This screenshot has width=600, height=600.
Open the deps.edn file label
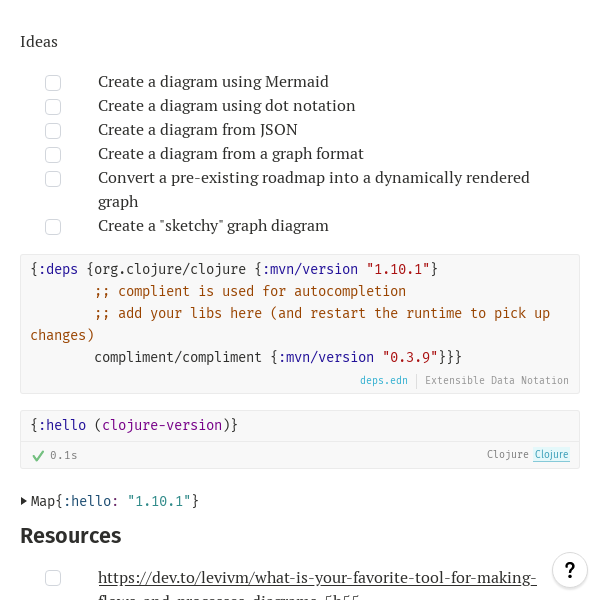coord(384,381)
